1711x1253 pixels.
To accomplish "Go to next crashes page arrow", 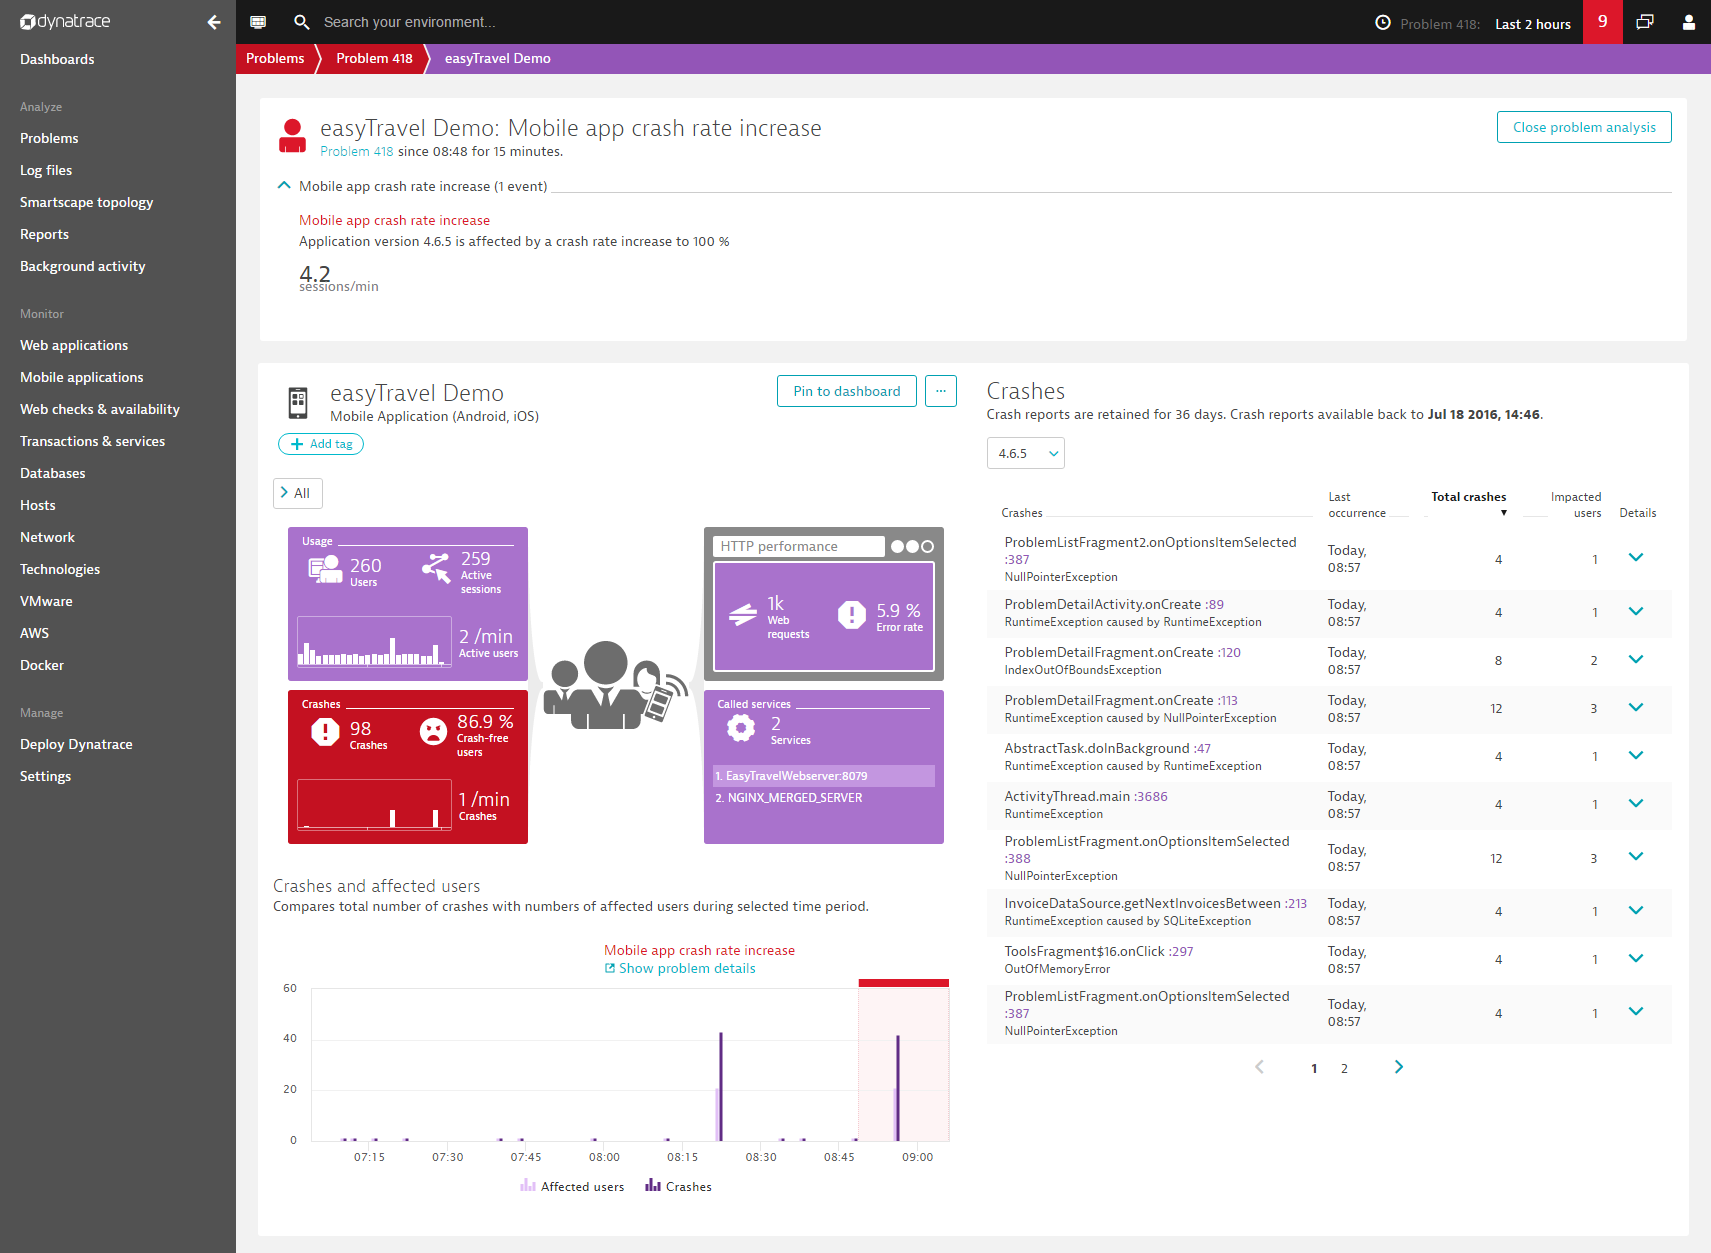I will pos(1399,1067).
